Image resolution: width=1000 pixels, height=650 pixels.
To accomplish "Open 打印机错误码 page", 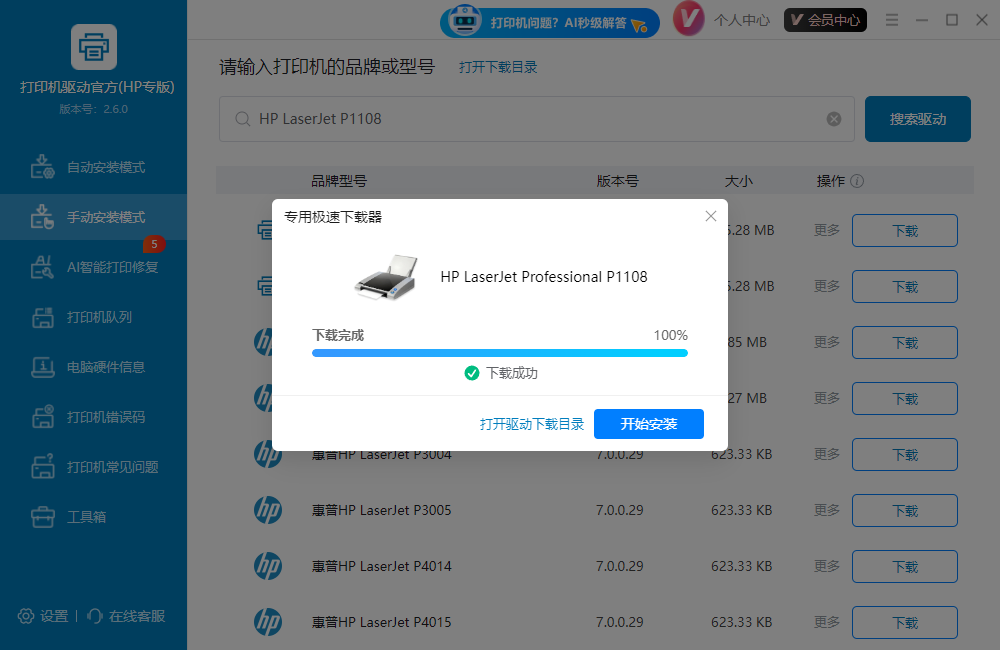I will (105, 417).
